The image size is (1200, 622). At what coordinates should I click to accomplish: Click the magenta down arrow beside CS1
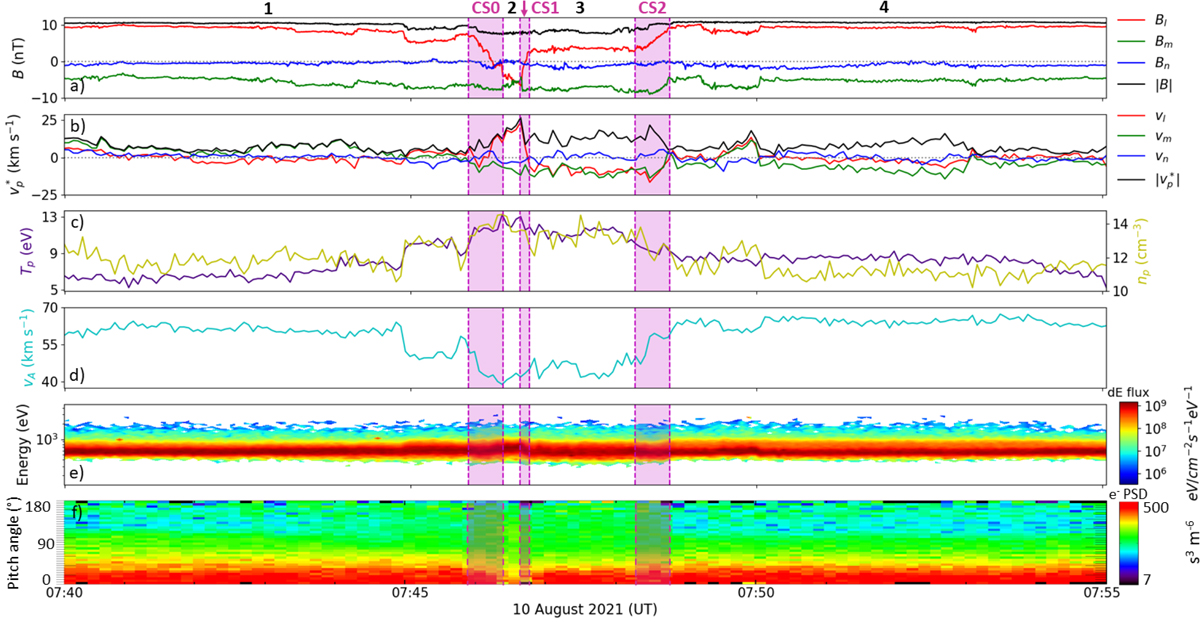(525, 9)
